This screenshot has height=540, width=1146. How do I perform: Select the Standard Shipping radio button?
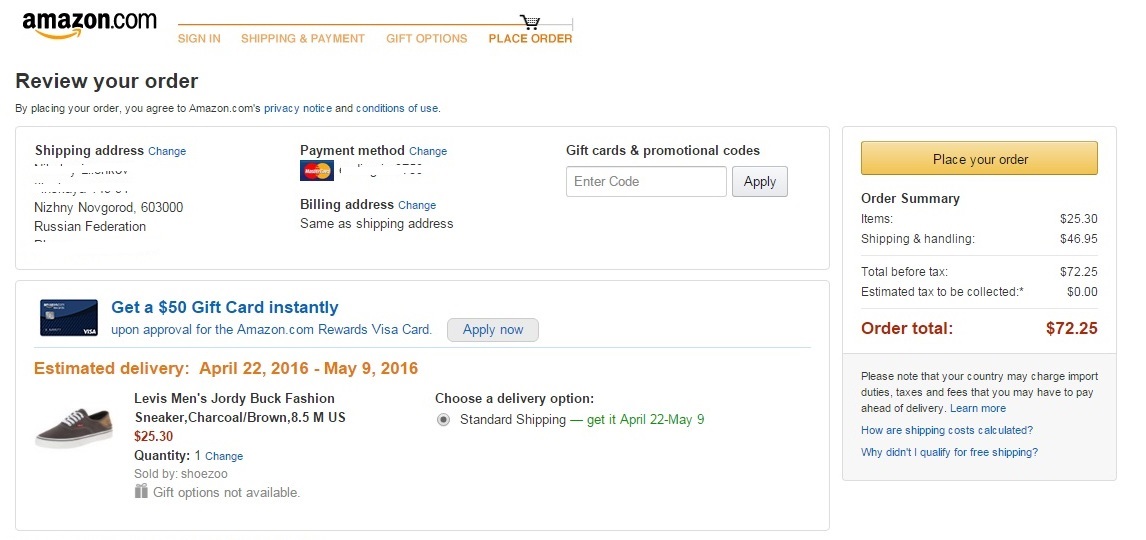(x=444, y=420)
